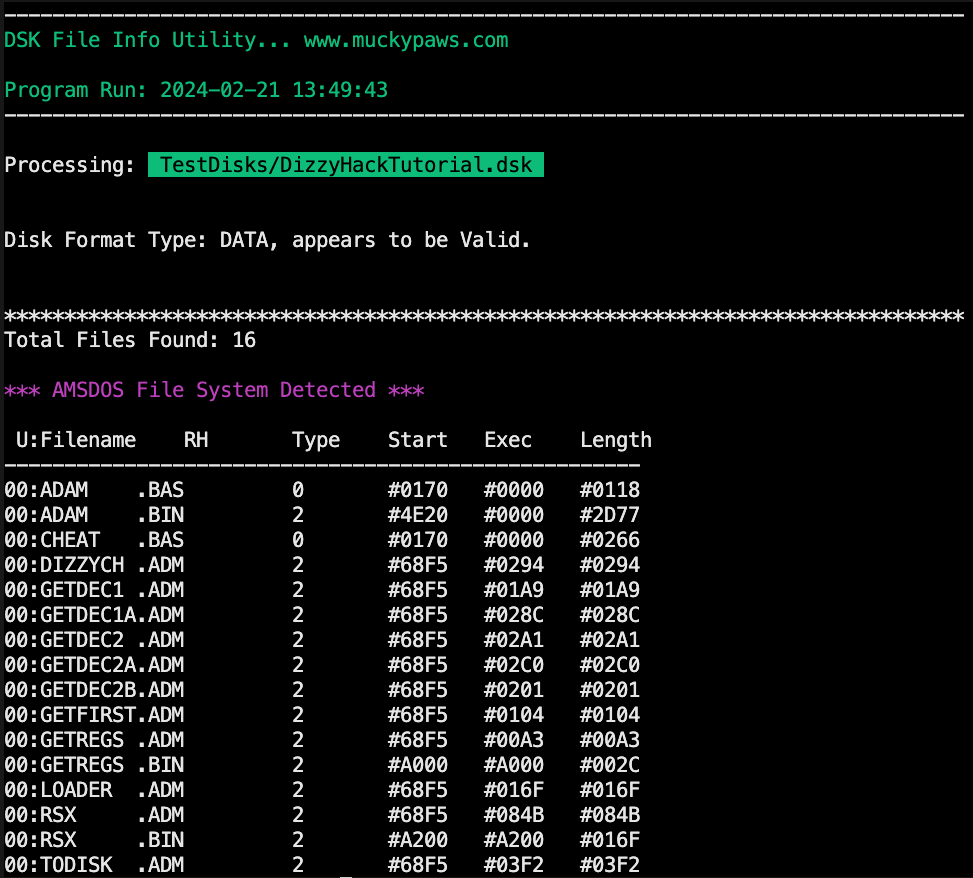
Task: Click exec value #0104 in GETFIRST row
Action: pos(514,715)
